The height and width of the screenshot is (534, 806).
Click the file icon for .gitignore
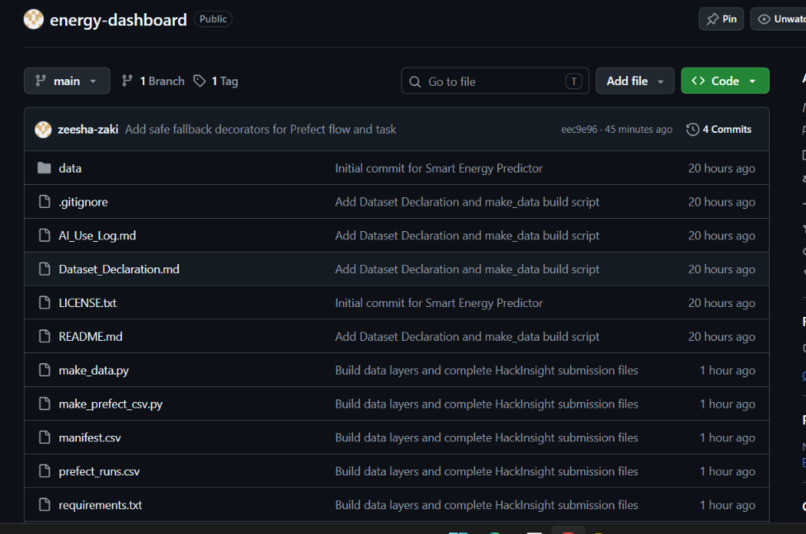coord(45,201)
